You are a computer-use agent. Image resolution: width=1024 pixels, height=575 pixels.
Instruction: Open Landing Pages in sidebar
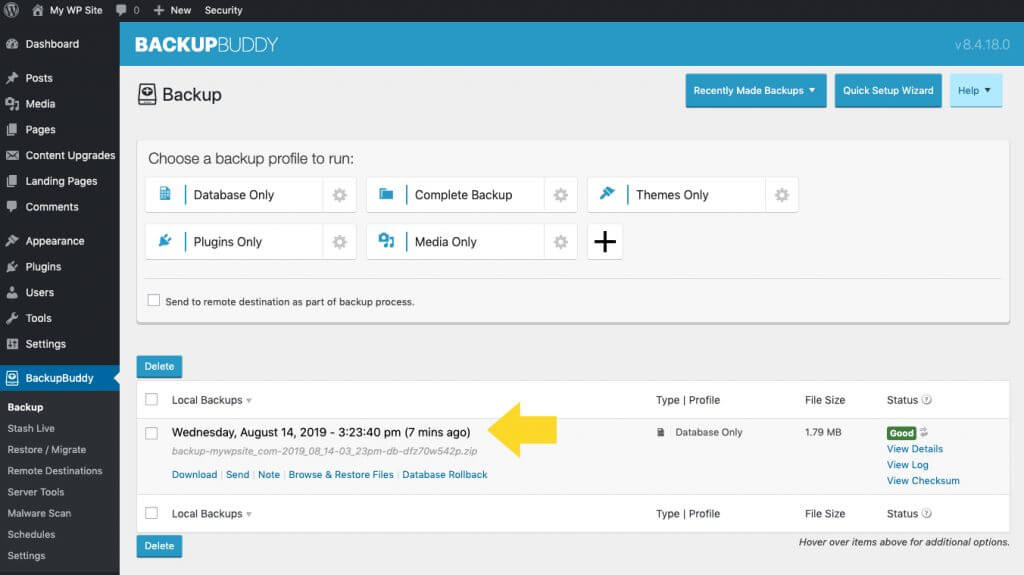pos(59,181)
